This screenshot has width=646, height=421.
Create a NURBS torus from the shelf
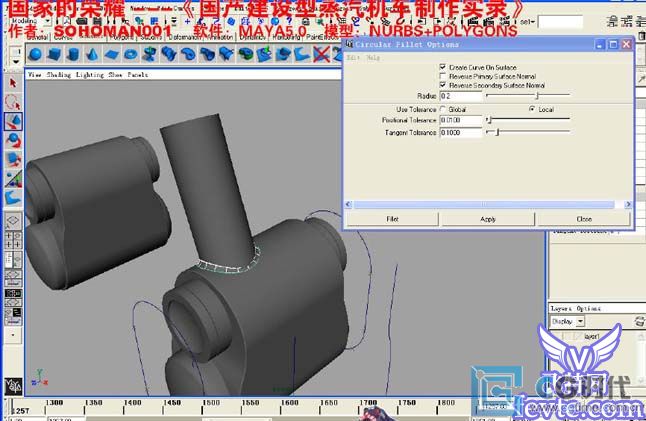click(x=131, y=54)
